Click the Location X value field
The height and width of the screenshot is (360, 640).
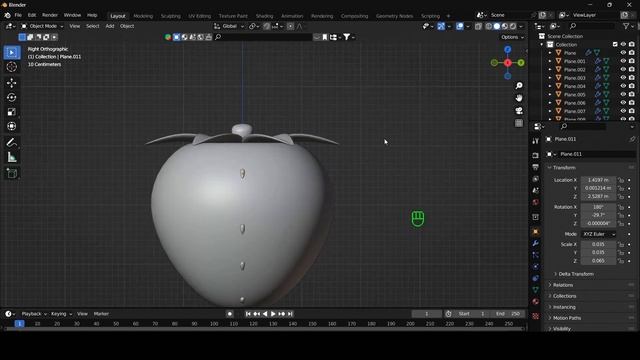click(x=598, y=180)
